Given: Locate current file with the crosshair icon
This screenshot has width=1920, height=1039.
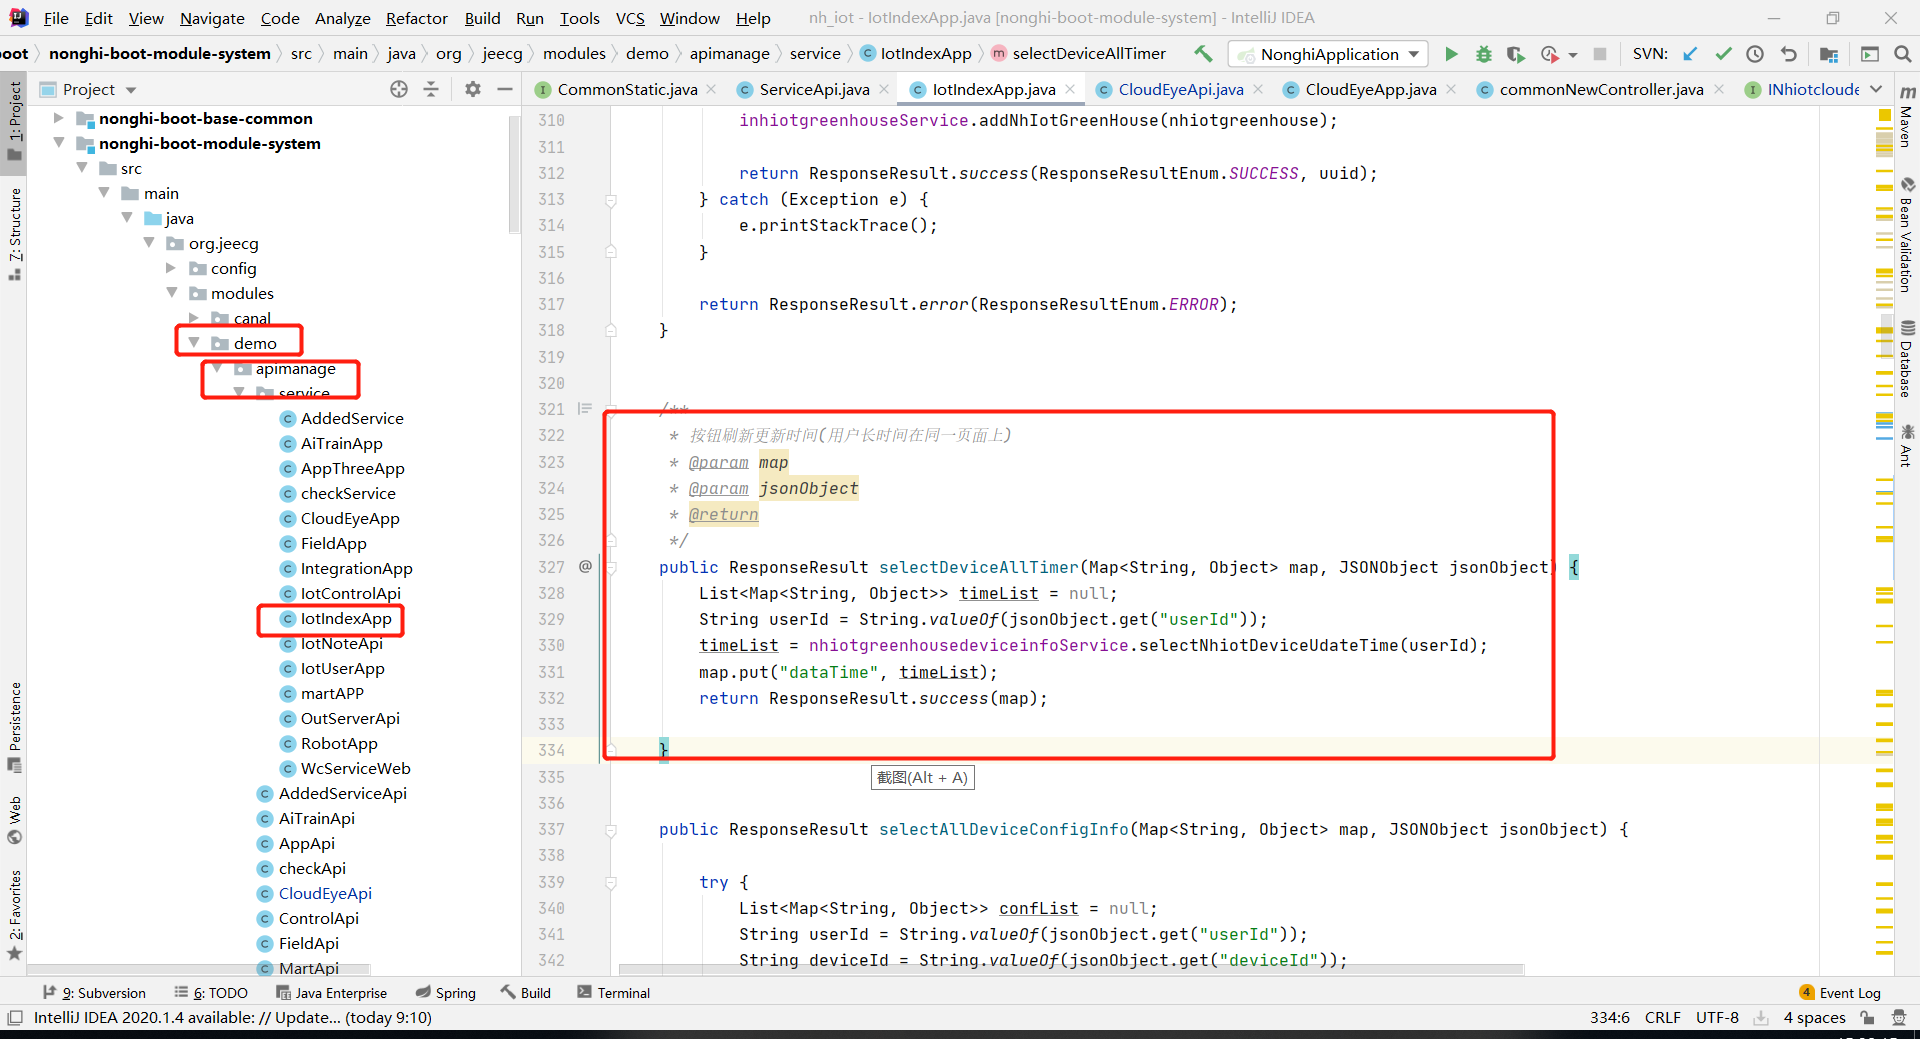Looking at the screenshot, I should pyautogui.click(x=399, y=89).
